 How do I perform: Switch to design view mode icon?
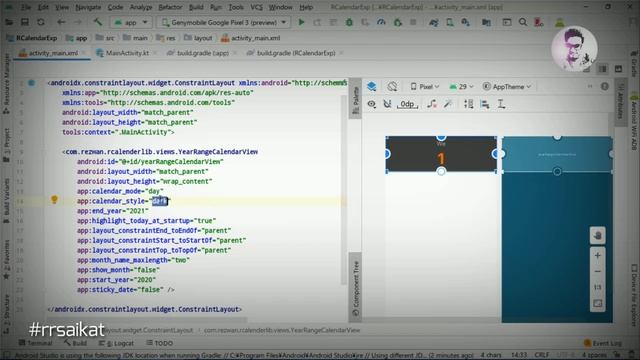click(x=618, y=69)
